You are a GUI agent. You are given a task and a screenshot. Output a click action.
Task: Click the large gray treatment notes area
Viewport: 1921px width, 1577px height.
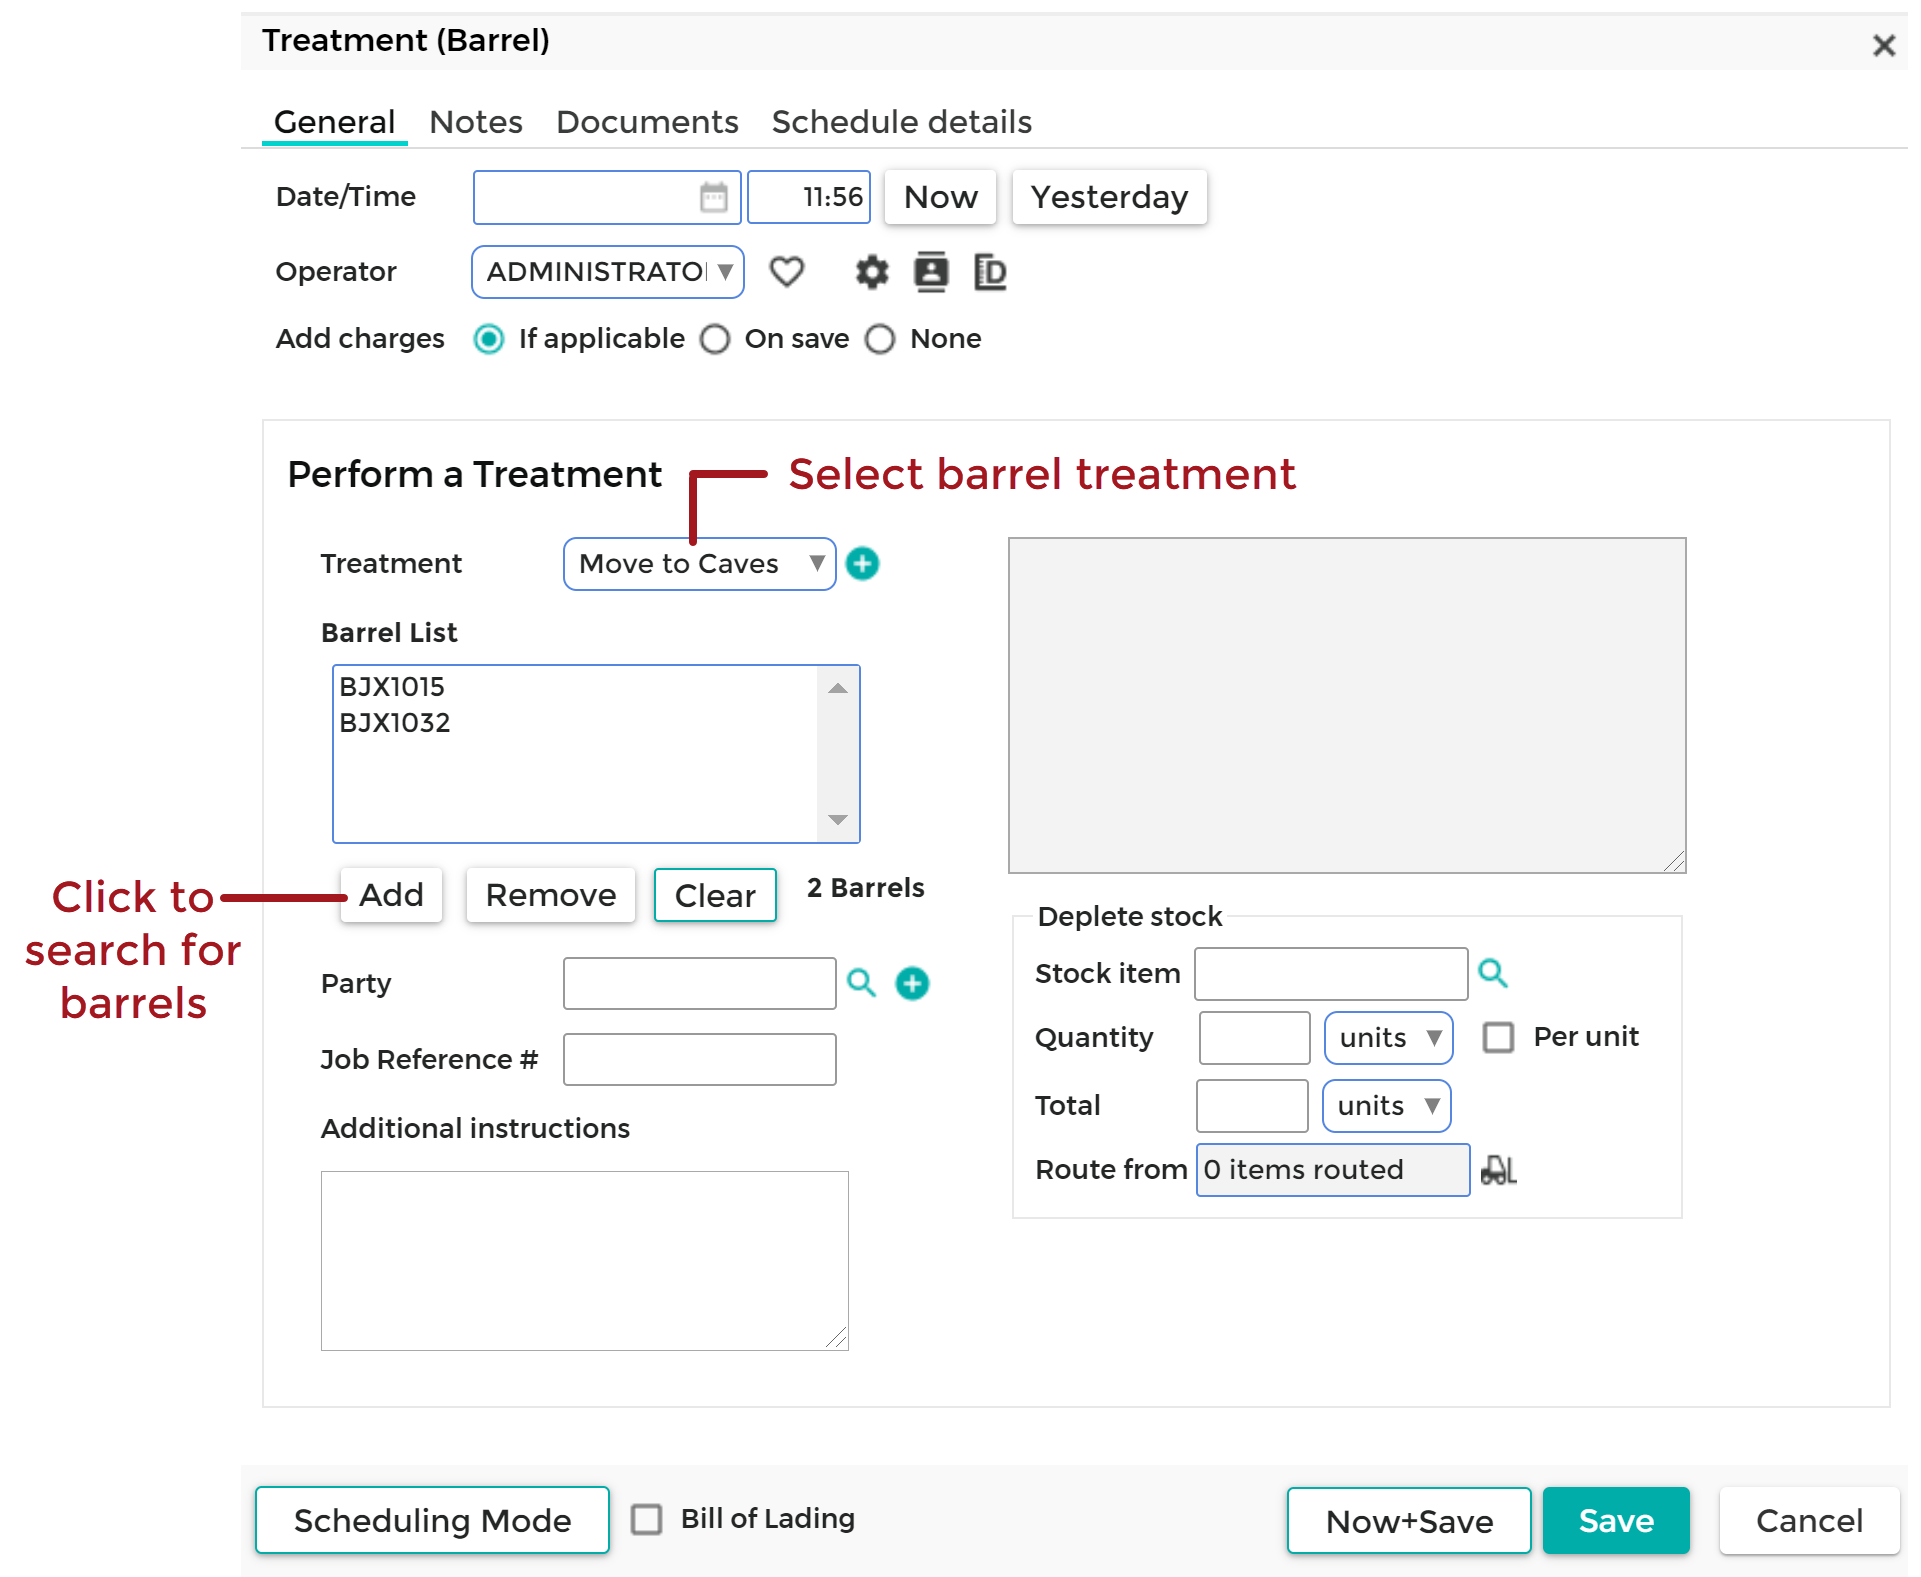[x=1347, y=706]
